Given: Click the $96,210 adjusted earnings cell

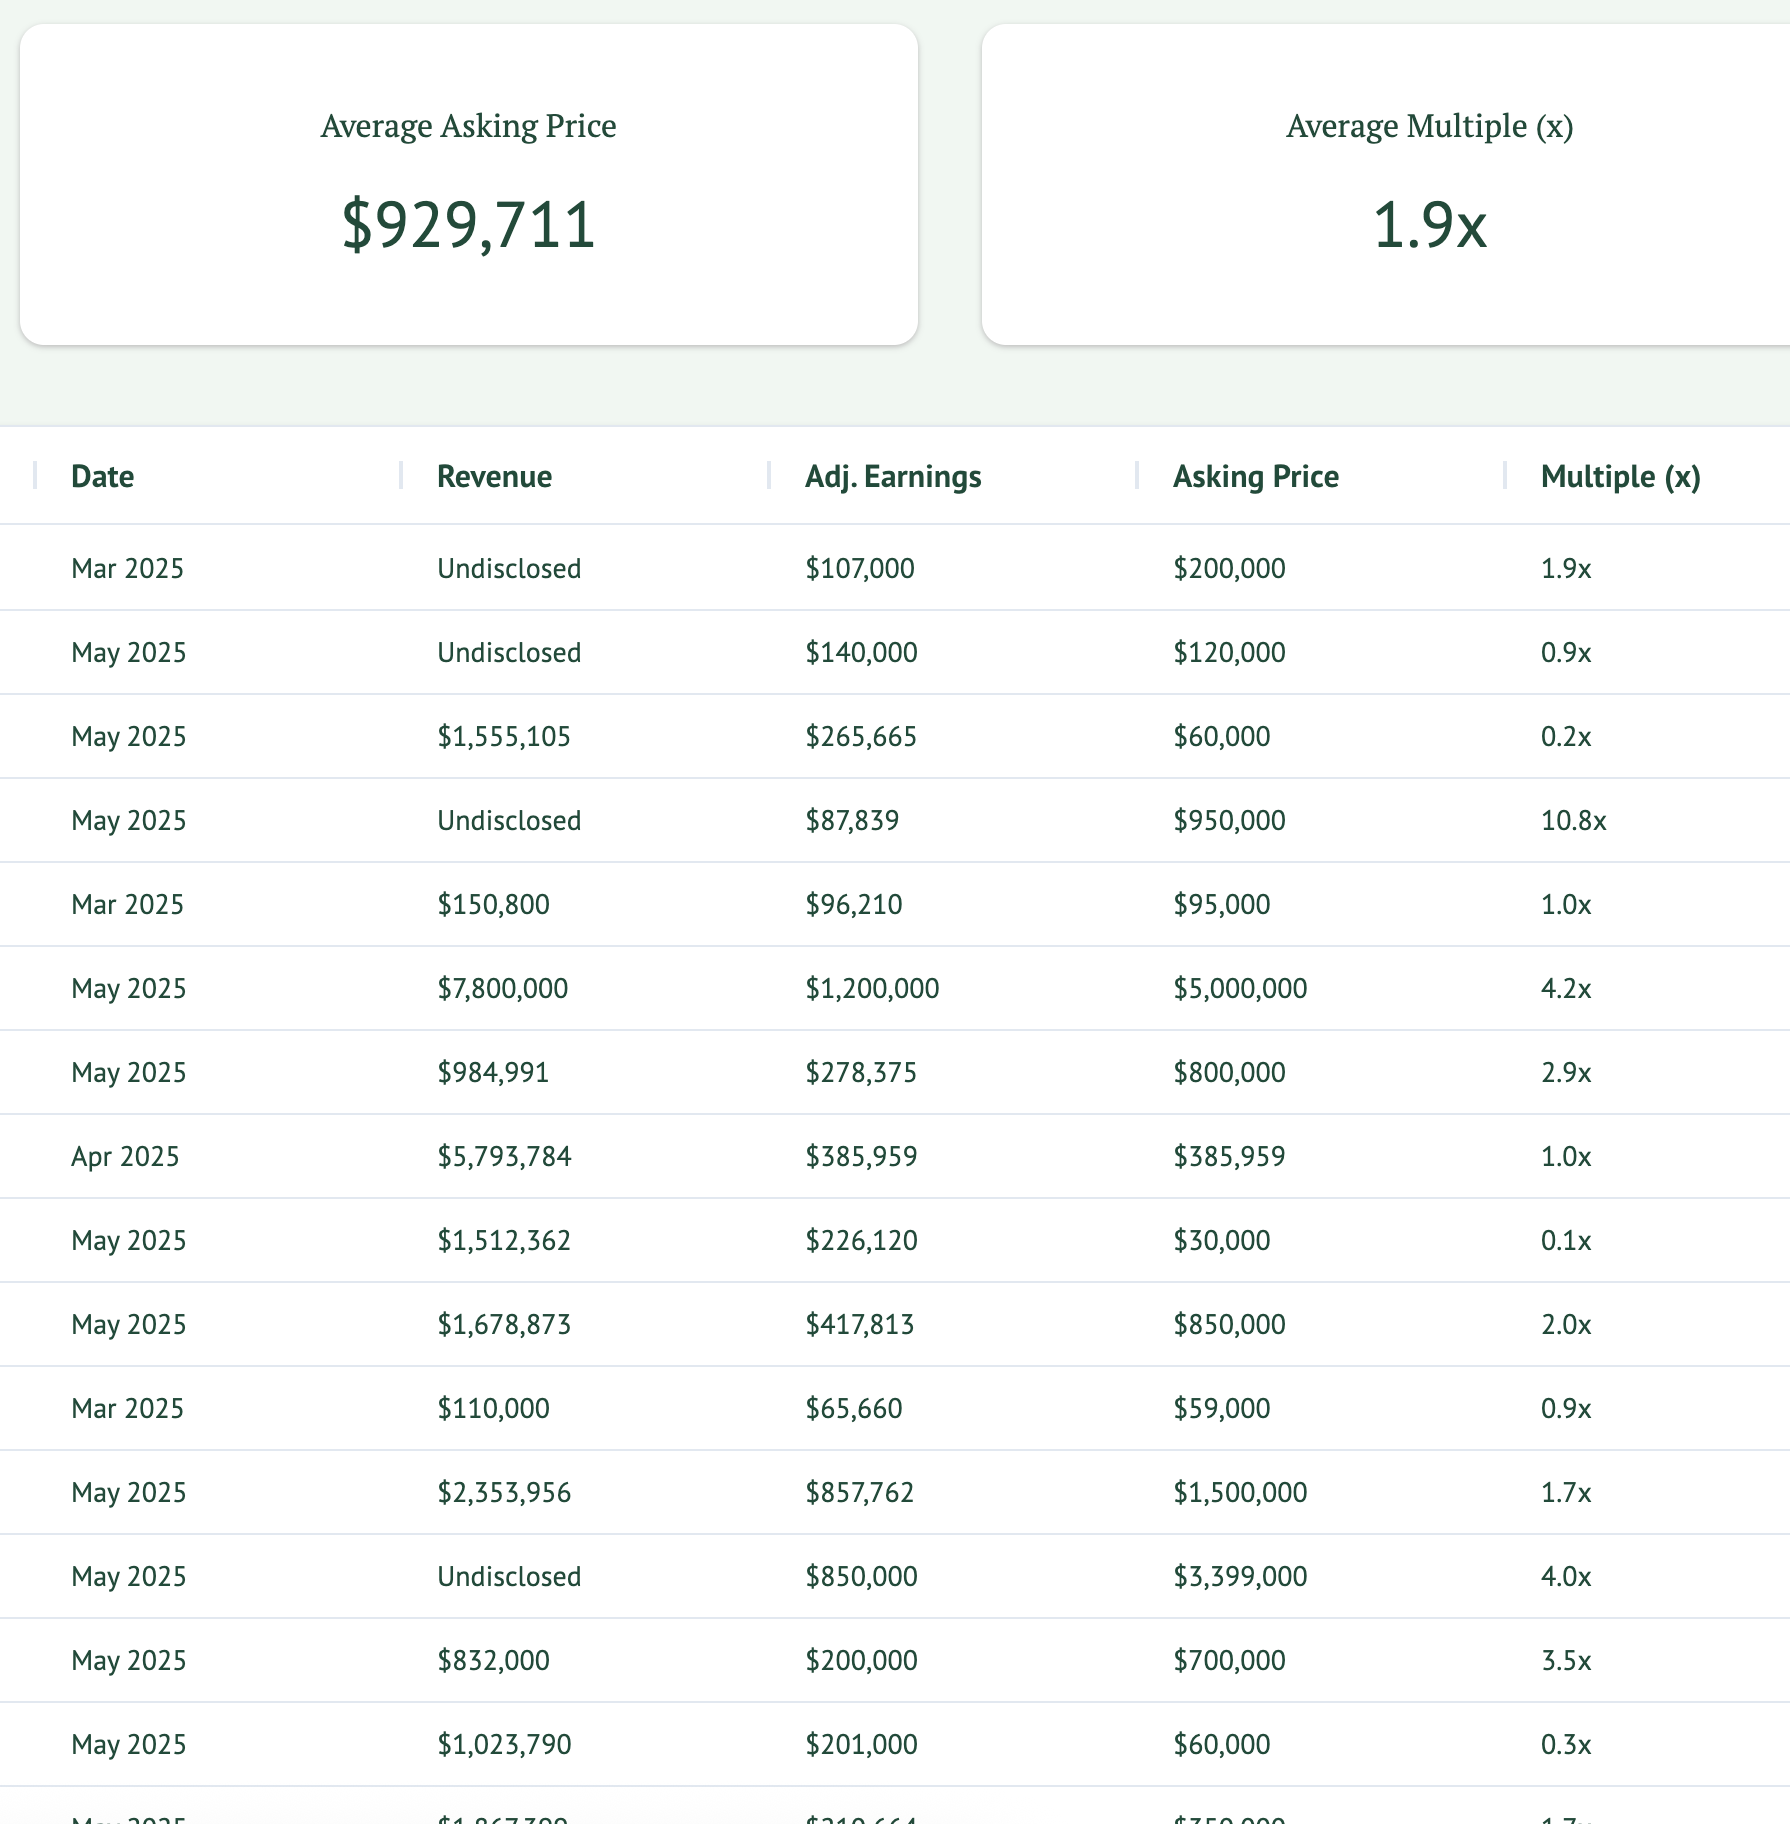Looking at the screenshot, I should (x=854, y=904).
